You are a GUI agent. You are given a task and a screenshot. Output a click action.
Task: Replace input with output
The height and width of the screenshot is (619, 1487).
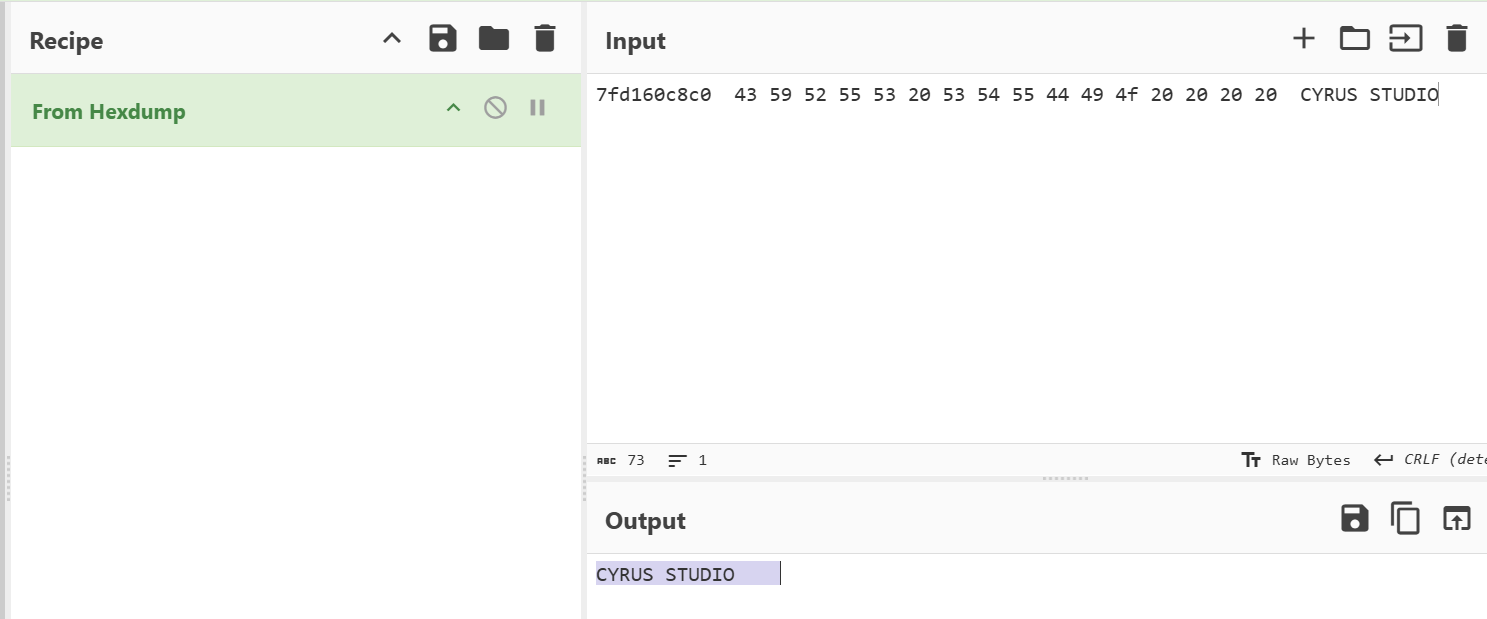(x=1456, y=518)
